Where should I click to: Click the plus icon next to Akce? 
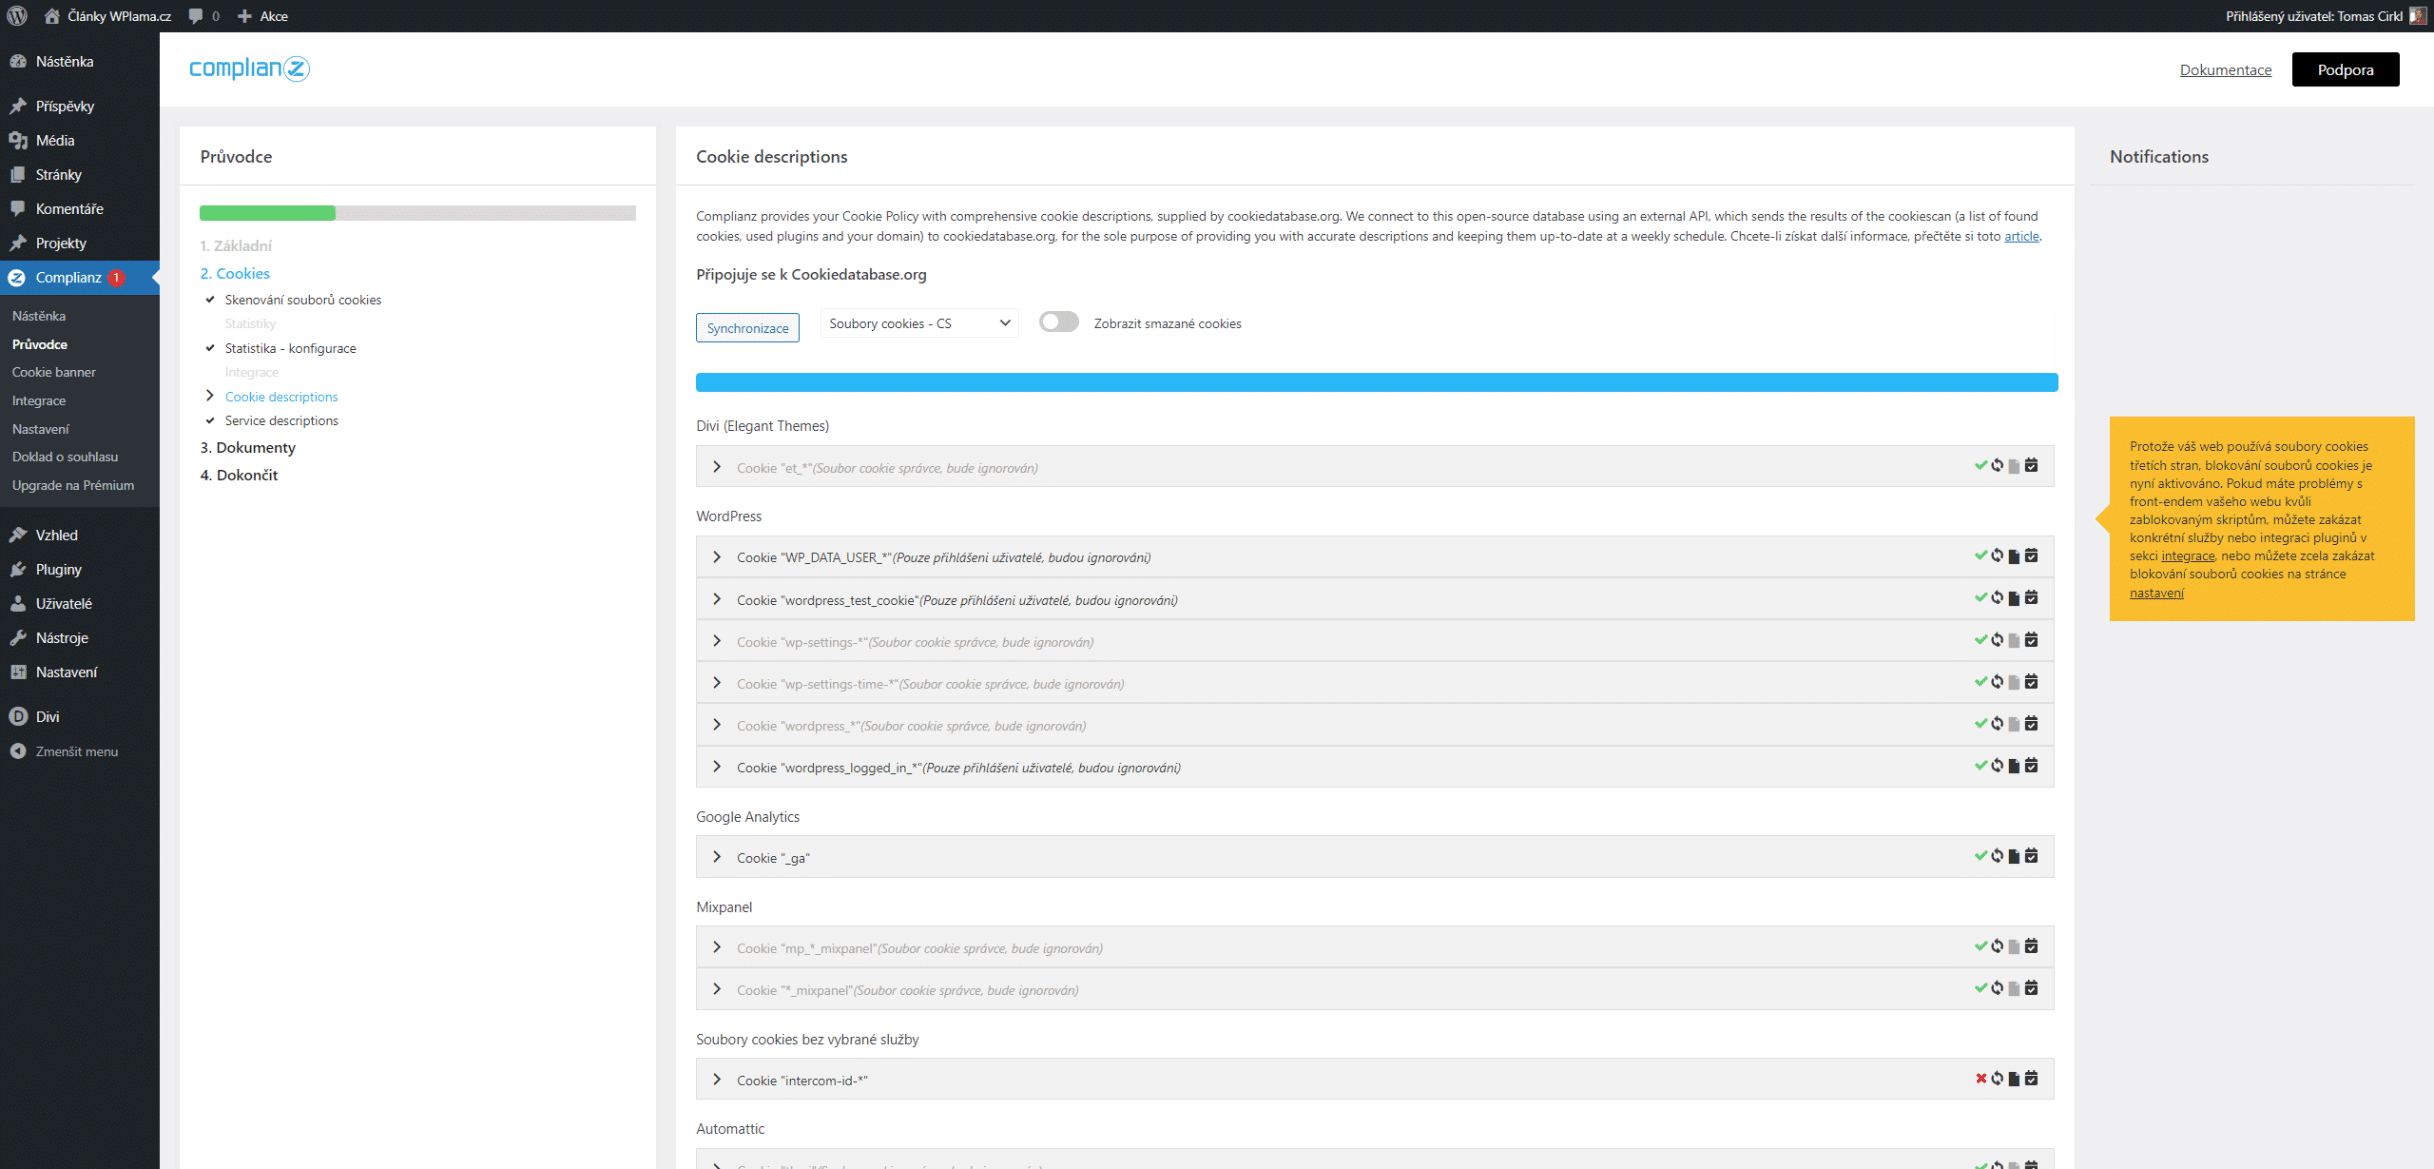click(x=244, y=16)
